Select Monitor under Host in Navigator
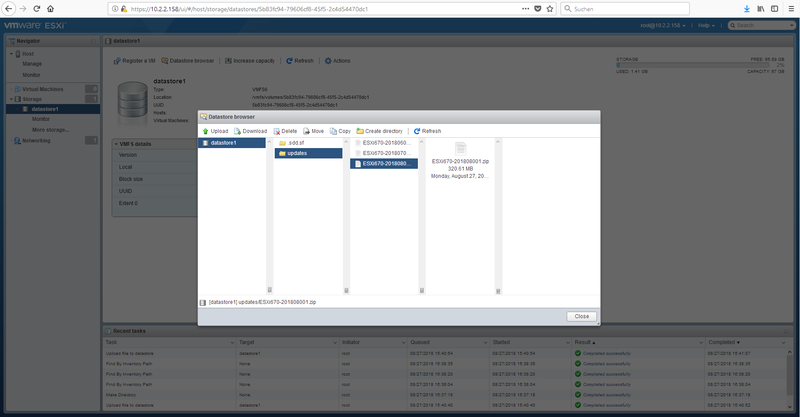This screenshot has width=800, height=417. pos(31,75)
